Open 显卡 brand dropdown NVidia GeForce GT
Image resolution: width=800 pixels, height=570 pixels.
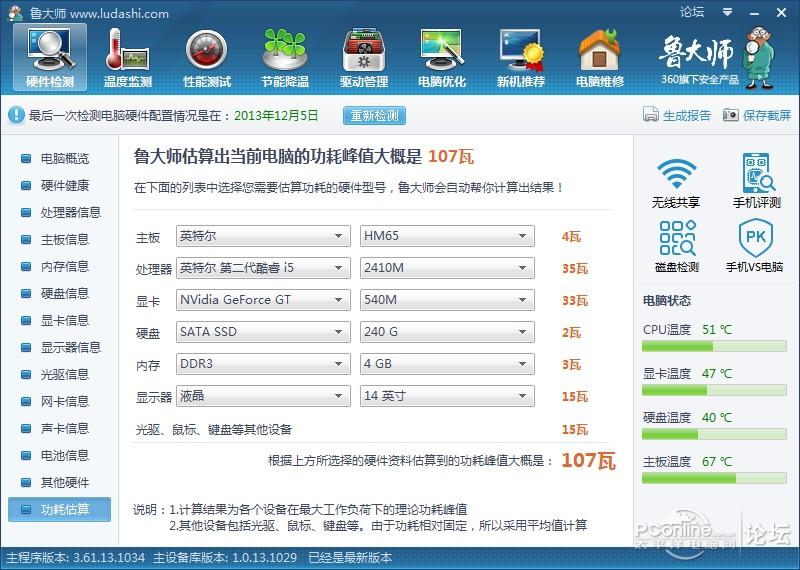tap(263, 300)
